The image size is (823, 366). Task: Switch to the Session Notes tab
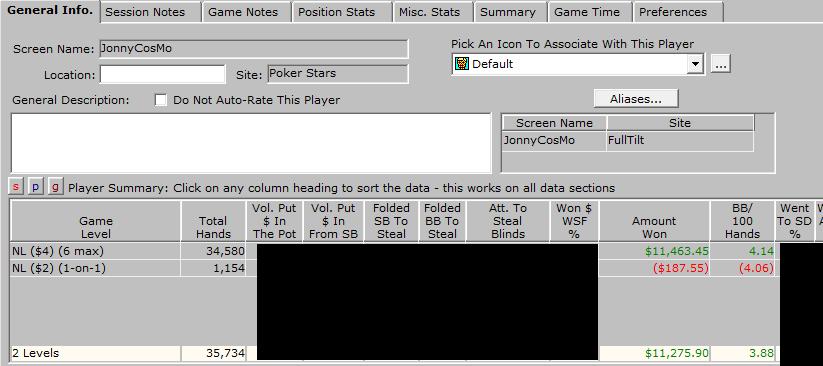151,12
